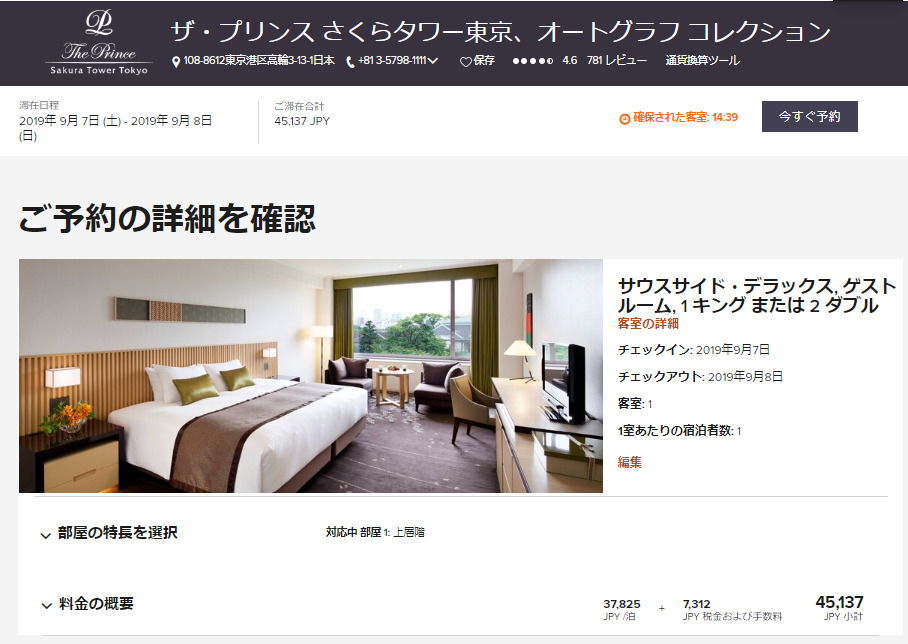Image resolution: width=908 pixels, height=644 pixels.
Task: Click the hotel room photo
Action: pyautogui.click(x=311, y=376)
